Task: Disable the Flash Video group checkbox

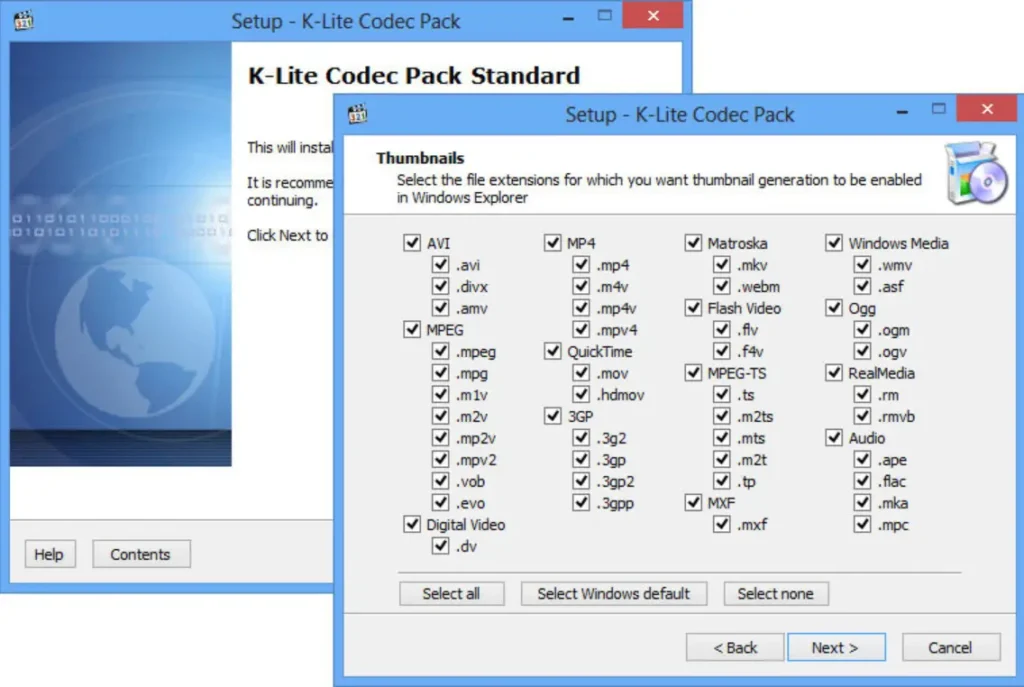Action: pos(694,308)
